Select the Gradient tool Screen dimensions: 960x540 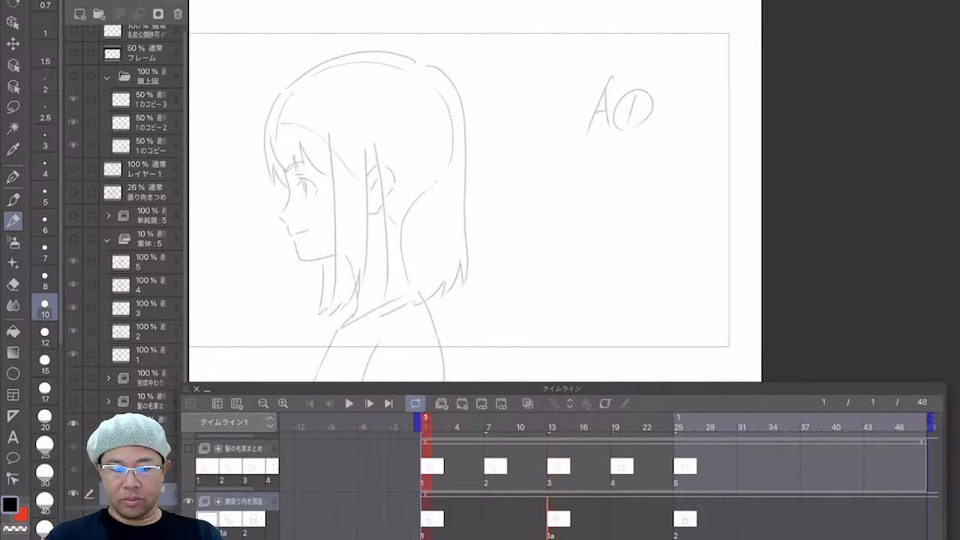coord(13,353)
